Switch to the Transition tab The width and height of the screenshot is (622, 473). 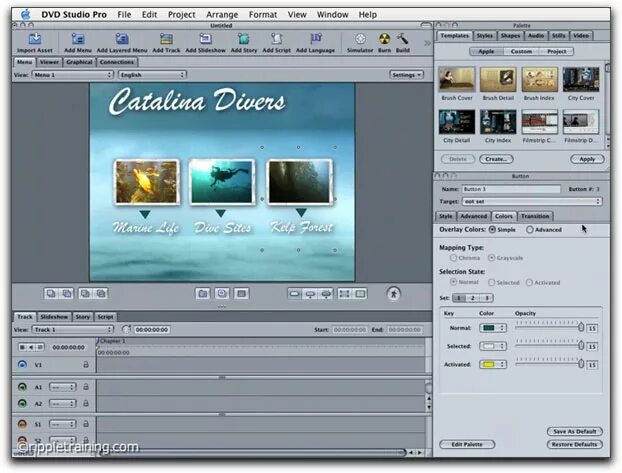[535, 216]
